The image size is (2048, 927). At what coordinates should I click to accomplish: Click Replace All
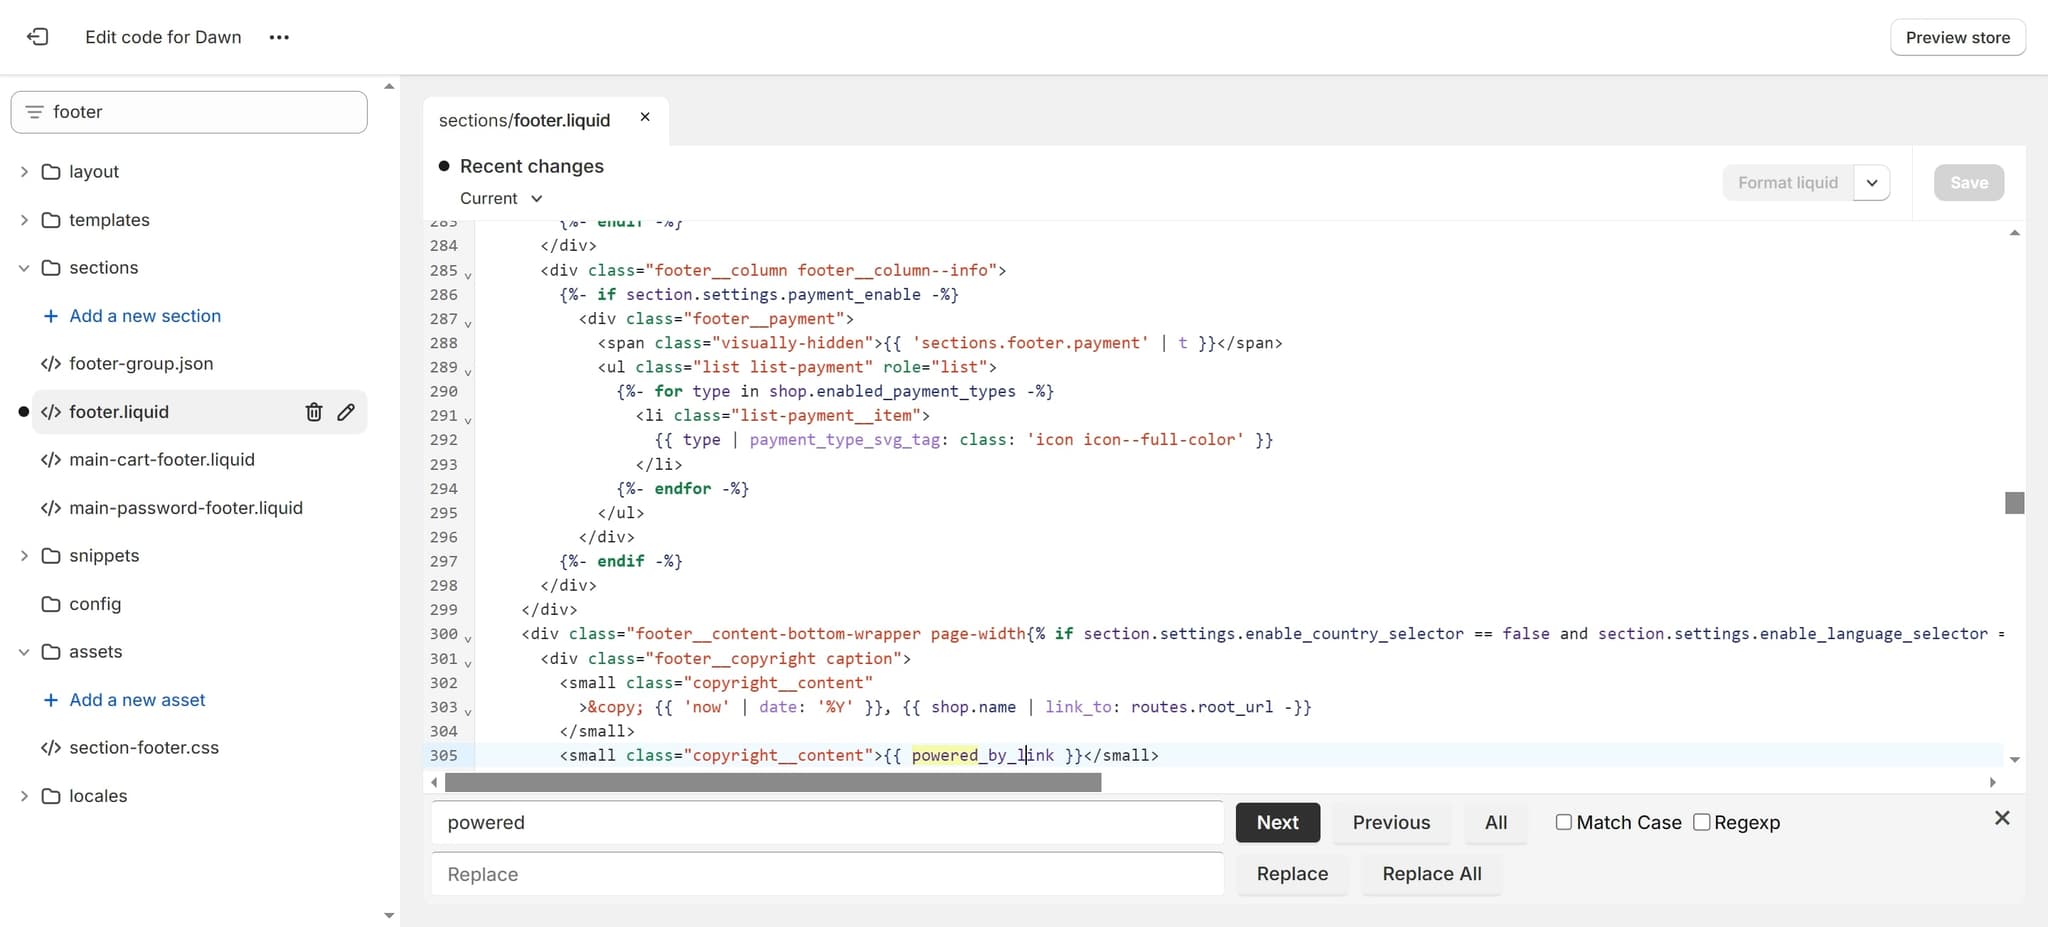tap(1431, 873)
